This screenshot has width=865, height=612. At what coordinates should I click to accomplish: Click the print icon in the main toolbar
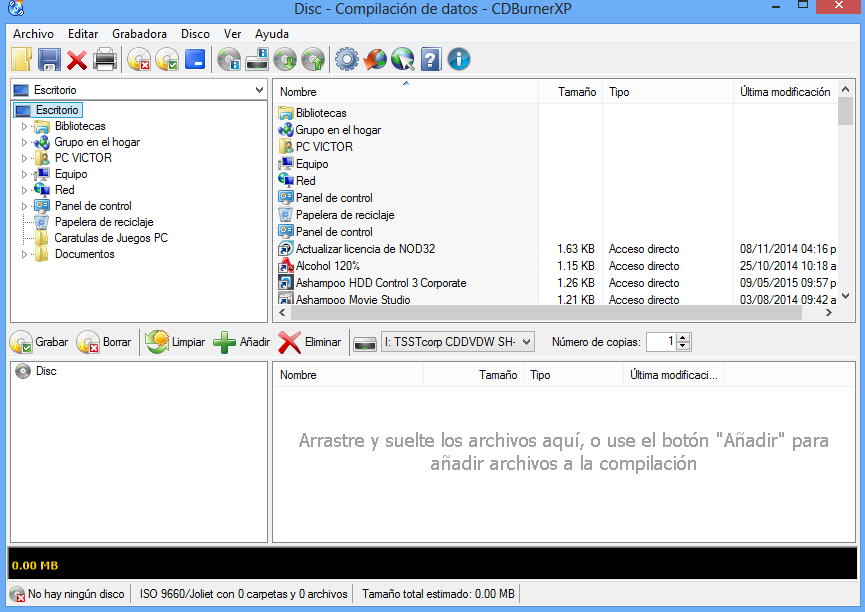104,59
